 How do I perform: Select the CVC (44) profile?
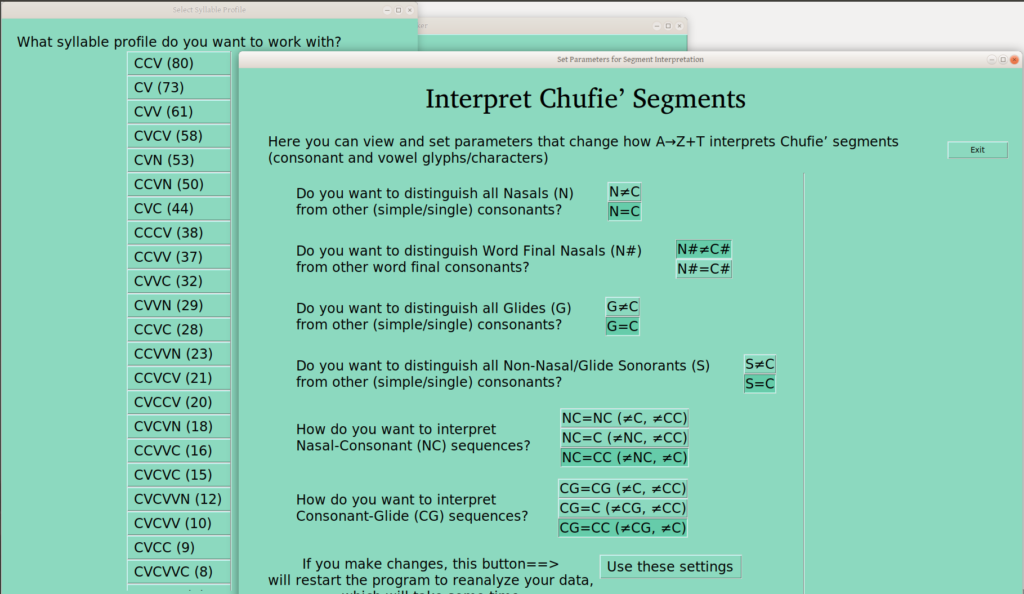click(178, 208)
